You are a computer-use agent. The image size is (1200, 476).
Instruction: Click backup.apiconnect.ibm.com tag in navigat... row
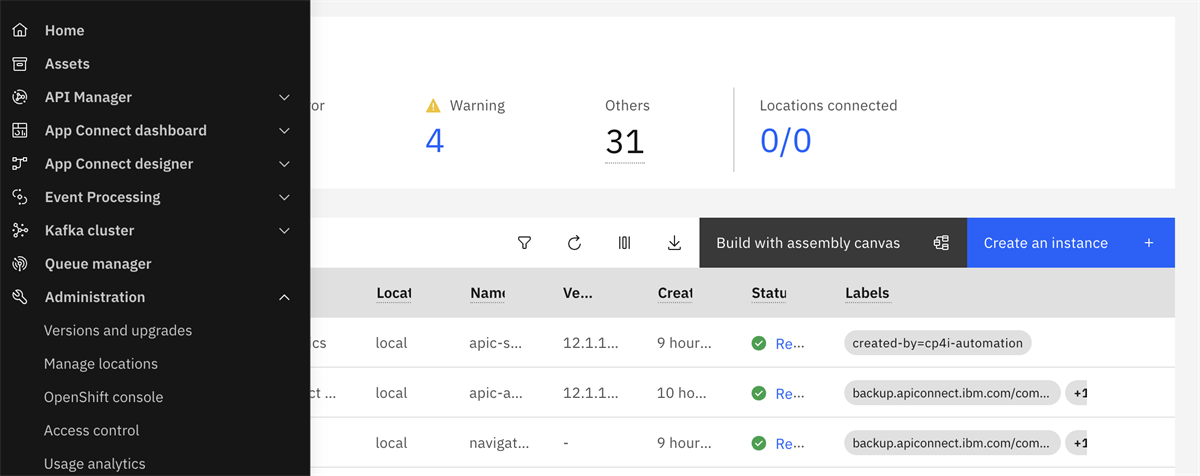pyautogui.click(x=952, y=443)
